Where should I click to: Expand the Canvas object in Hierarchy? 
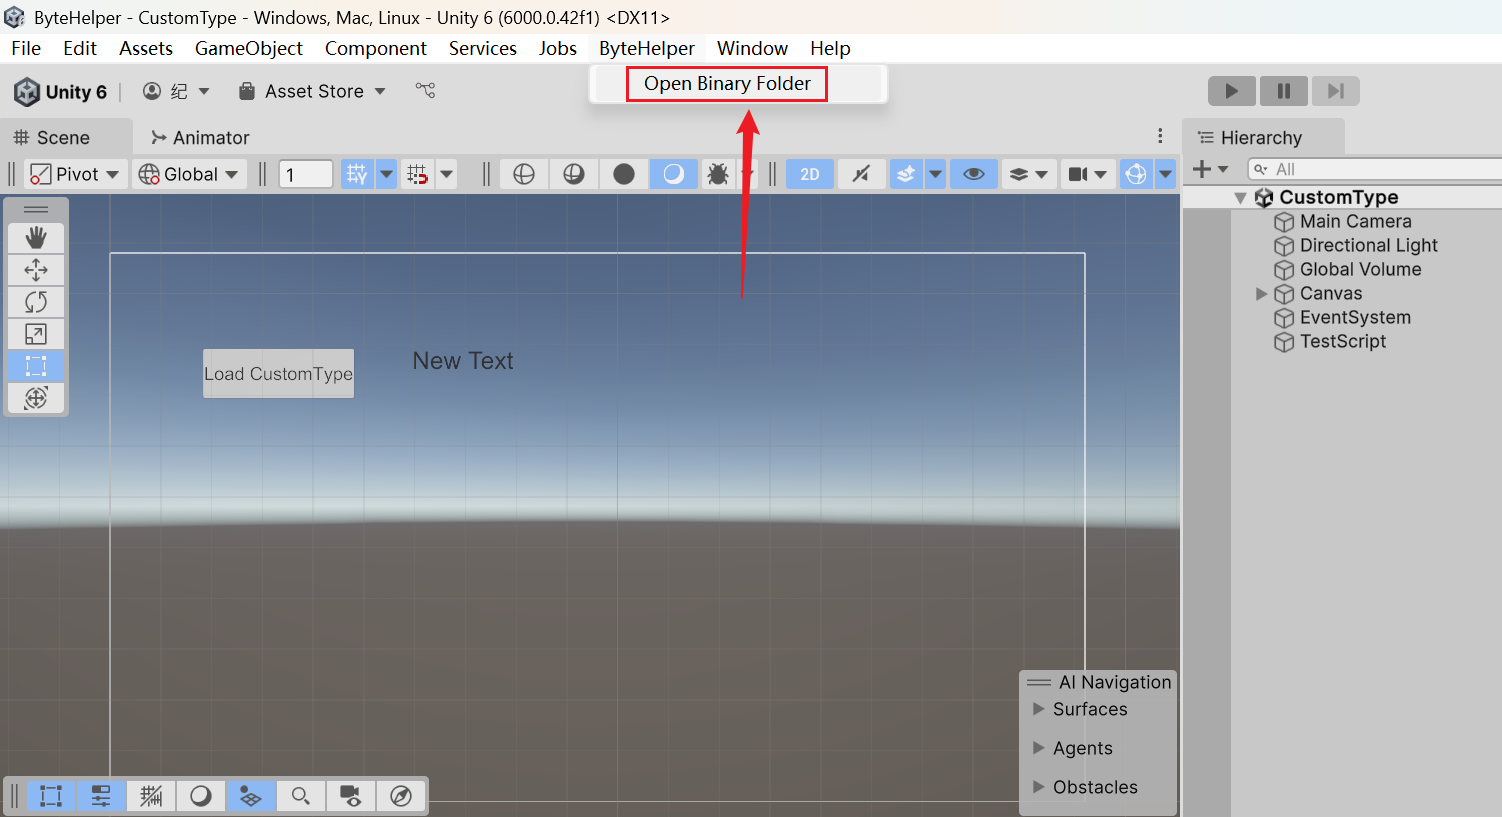pos(1261,294)
